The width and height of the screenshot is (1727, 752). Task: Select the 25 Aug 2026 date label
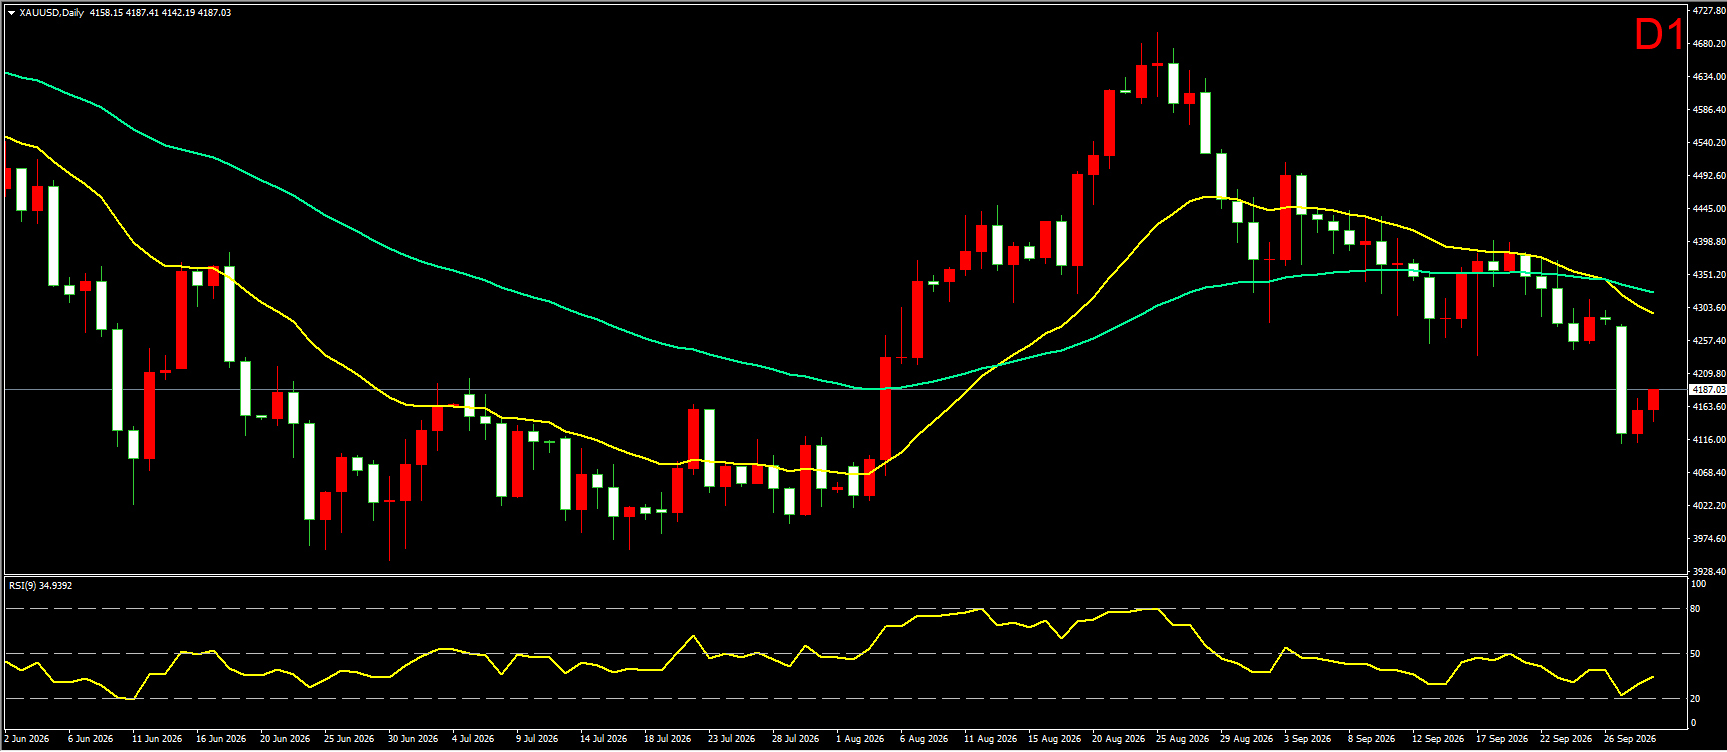(x=1182, y=739)
